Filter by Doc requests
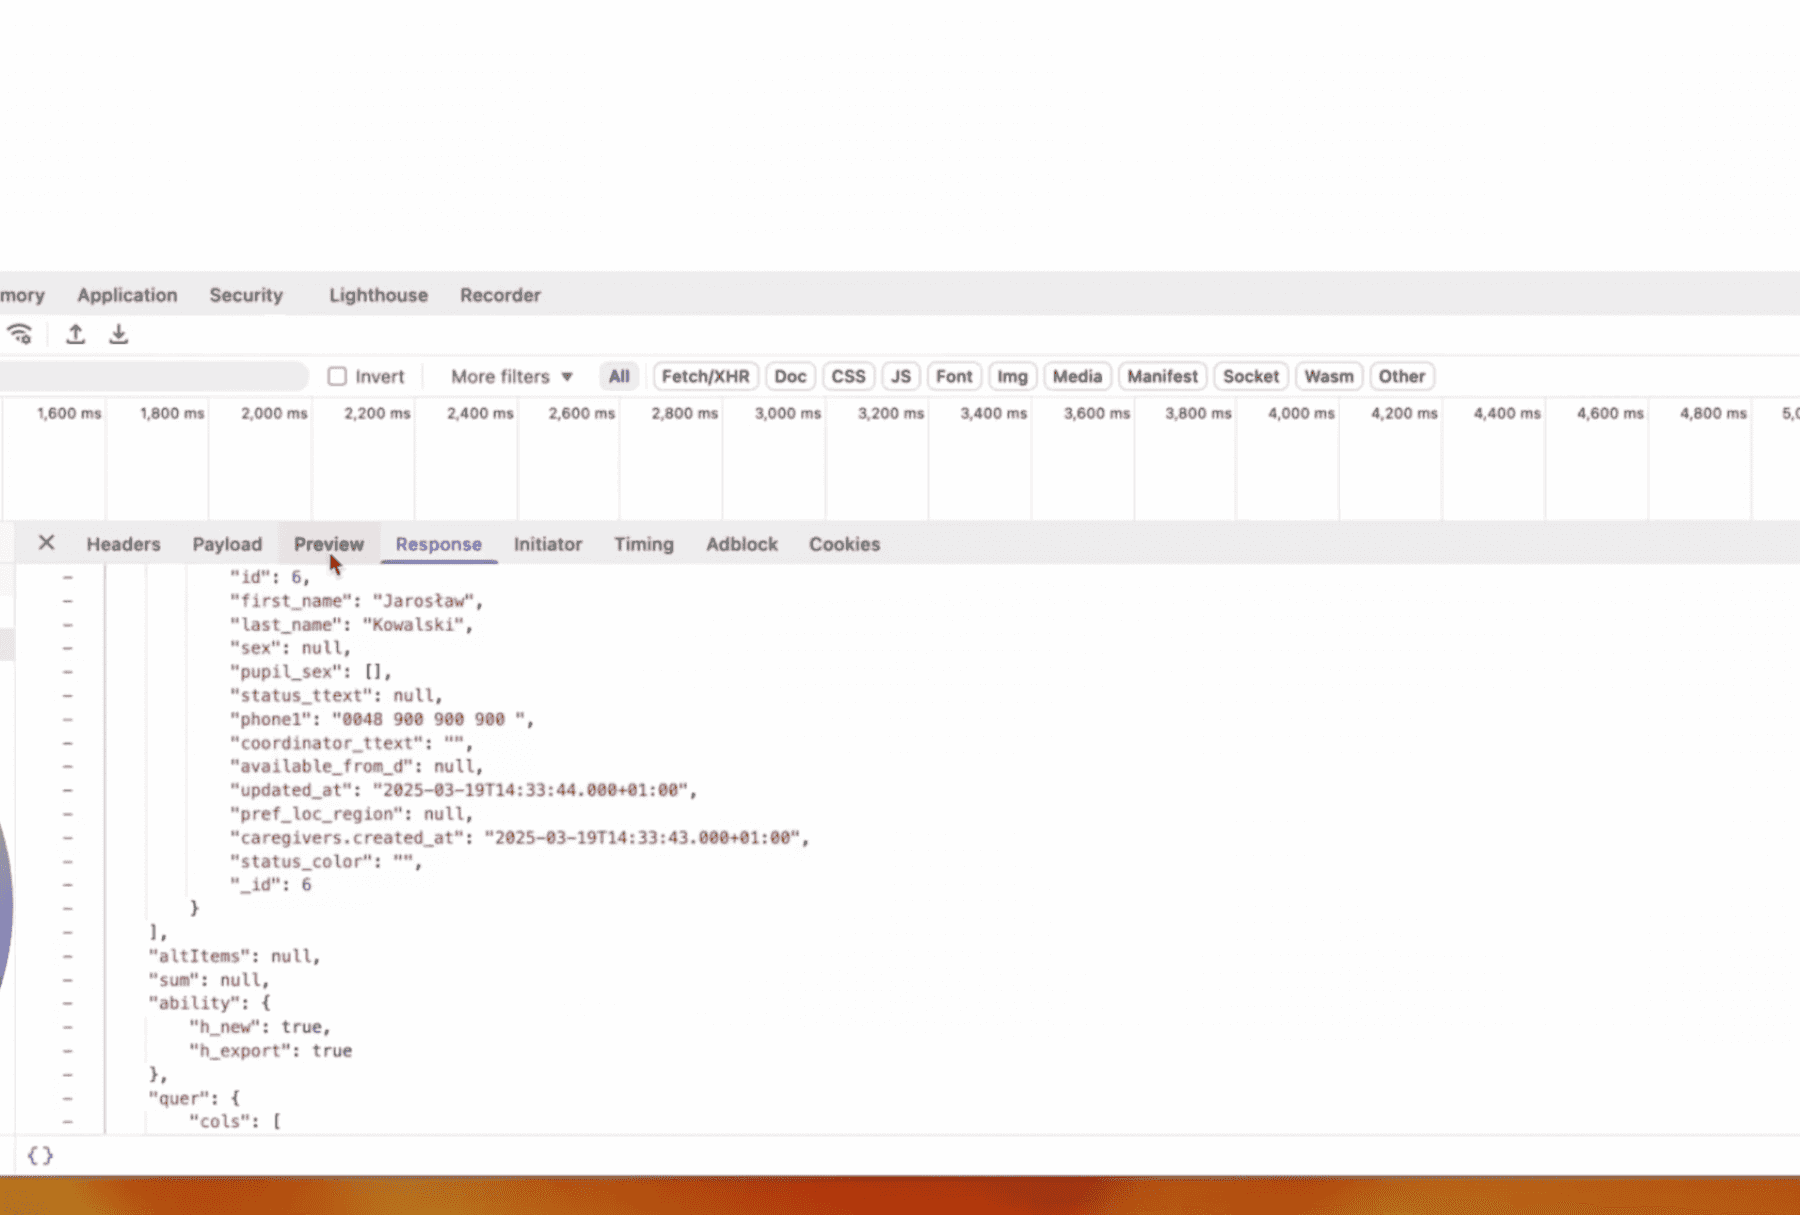The image size is (1800, 1215). pyautogui.click(x=790, y=376)
